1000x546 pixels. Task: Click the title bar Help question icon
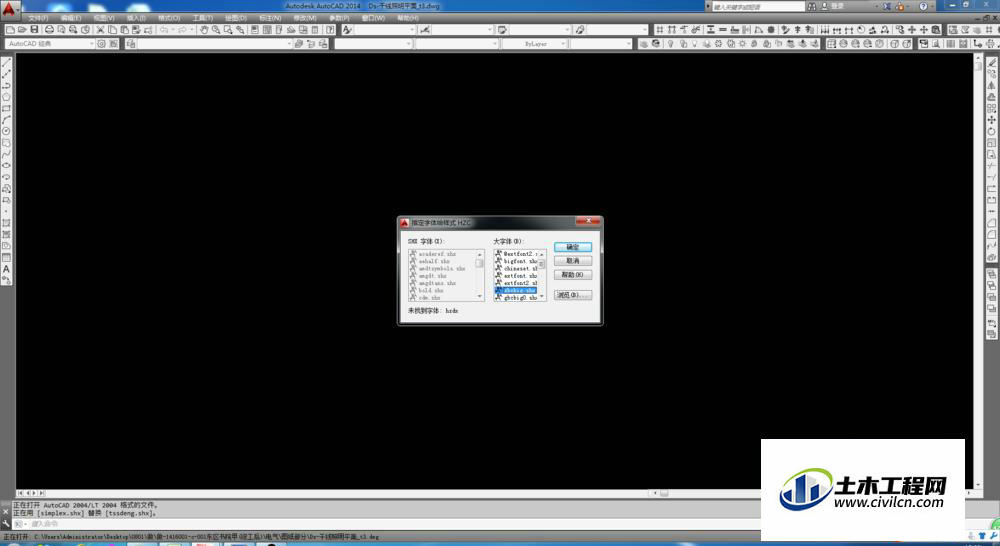[x=923, y=6]
